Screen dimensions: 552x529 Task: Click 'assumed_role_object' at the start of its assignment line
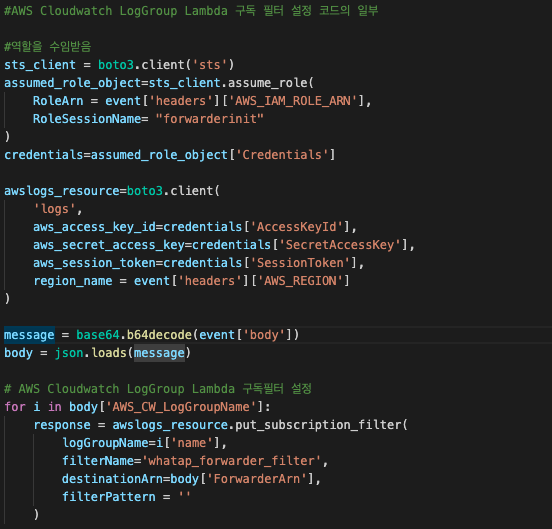(x=73, y=83)
